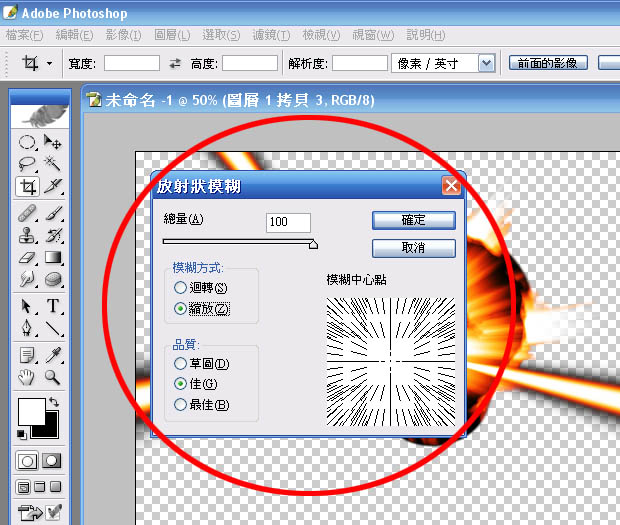Open the 檢視 (View) menu
Viewport: 620px width, 525px height.
(x=321, y=35)
